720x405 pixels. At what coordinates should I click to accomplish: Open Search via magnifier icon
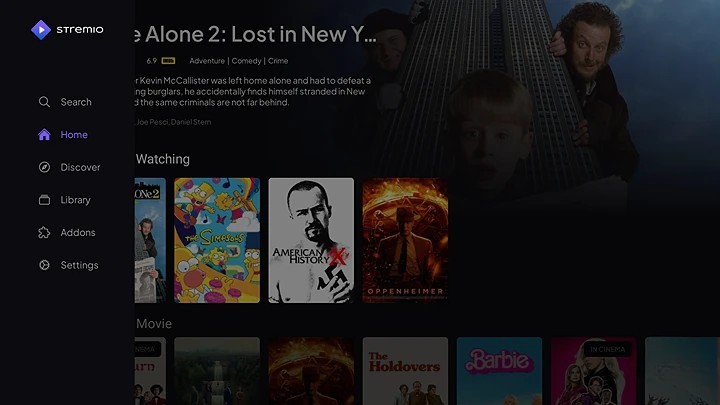click(x=44, y=102)
